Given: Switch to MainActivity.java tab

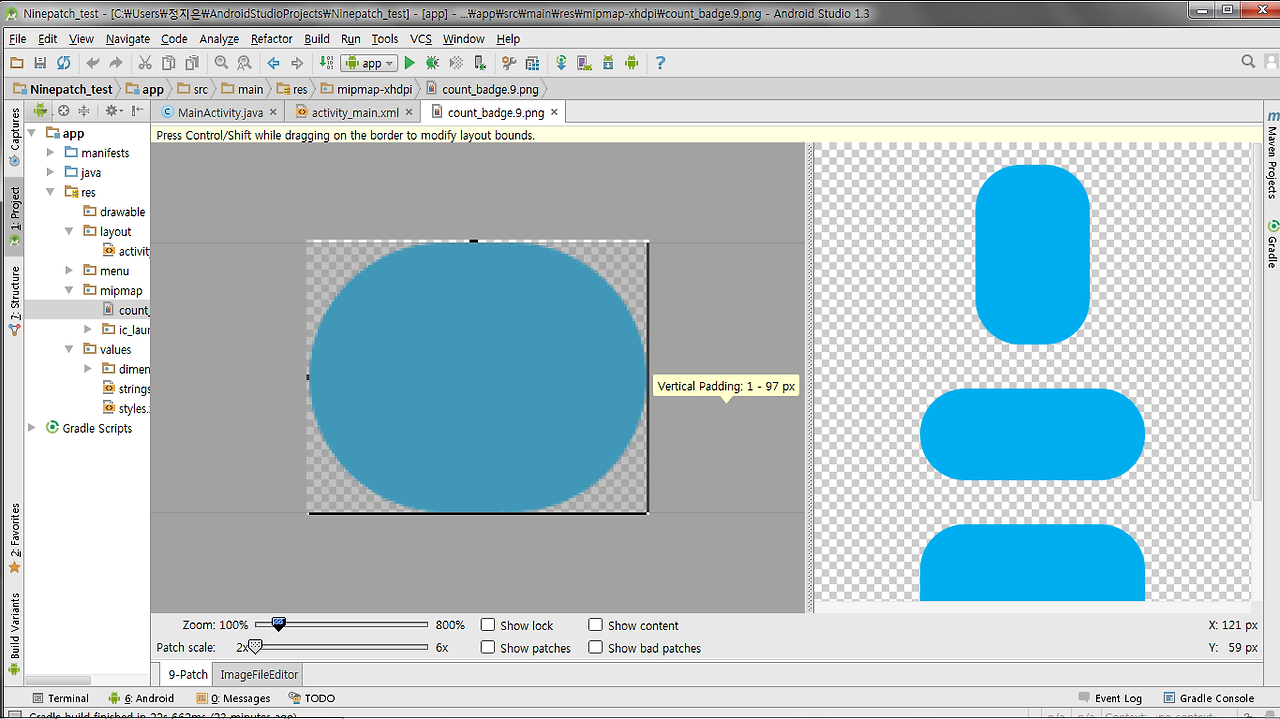Looking at the screenshot, I should tap(220, 112).
